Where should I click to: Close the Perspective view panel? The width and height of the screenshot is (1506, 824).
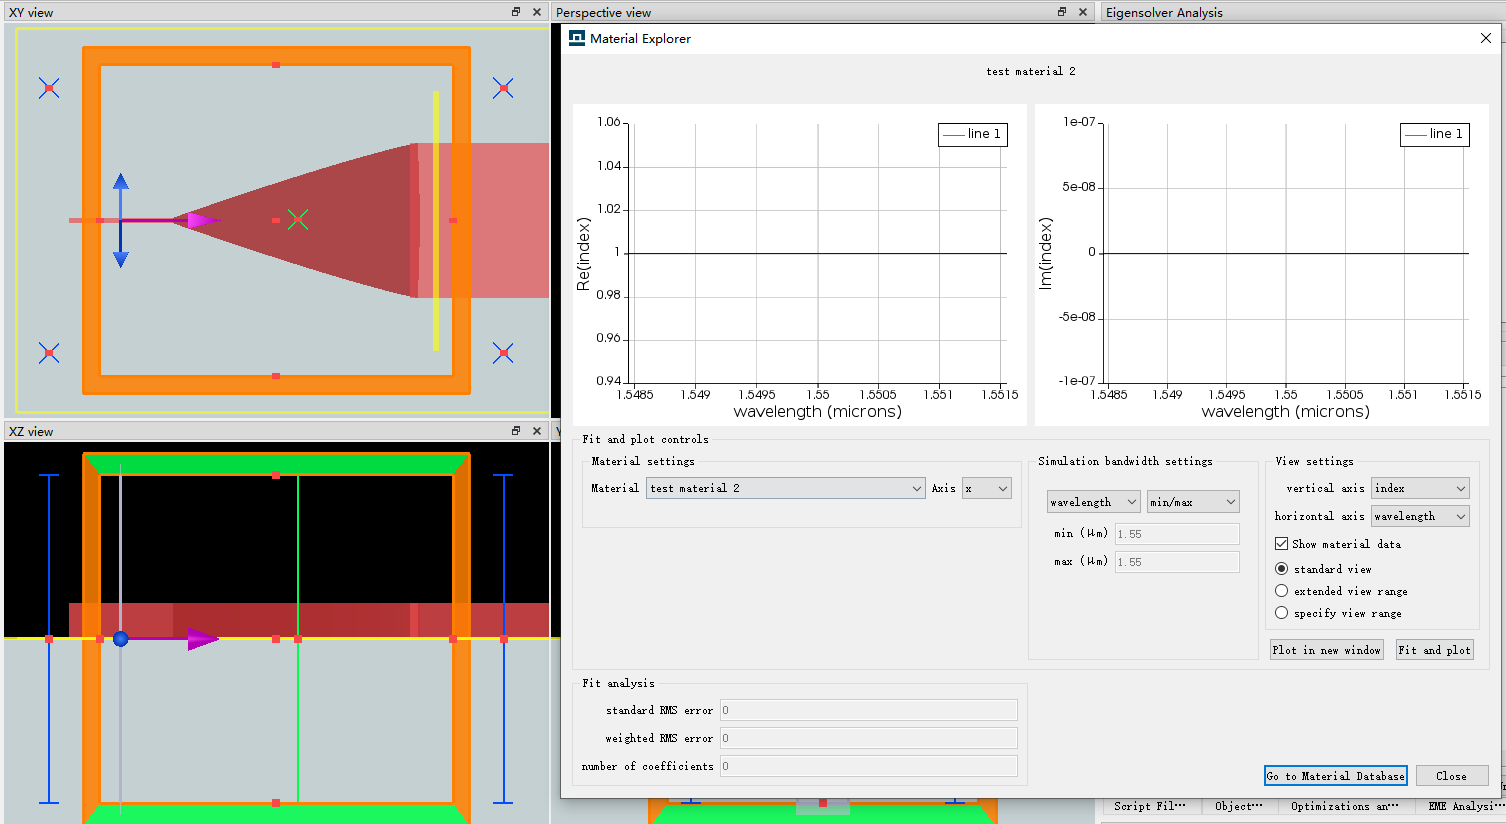pos(1083,12)
